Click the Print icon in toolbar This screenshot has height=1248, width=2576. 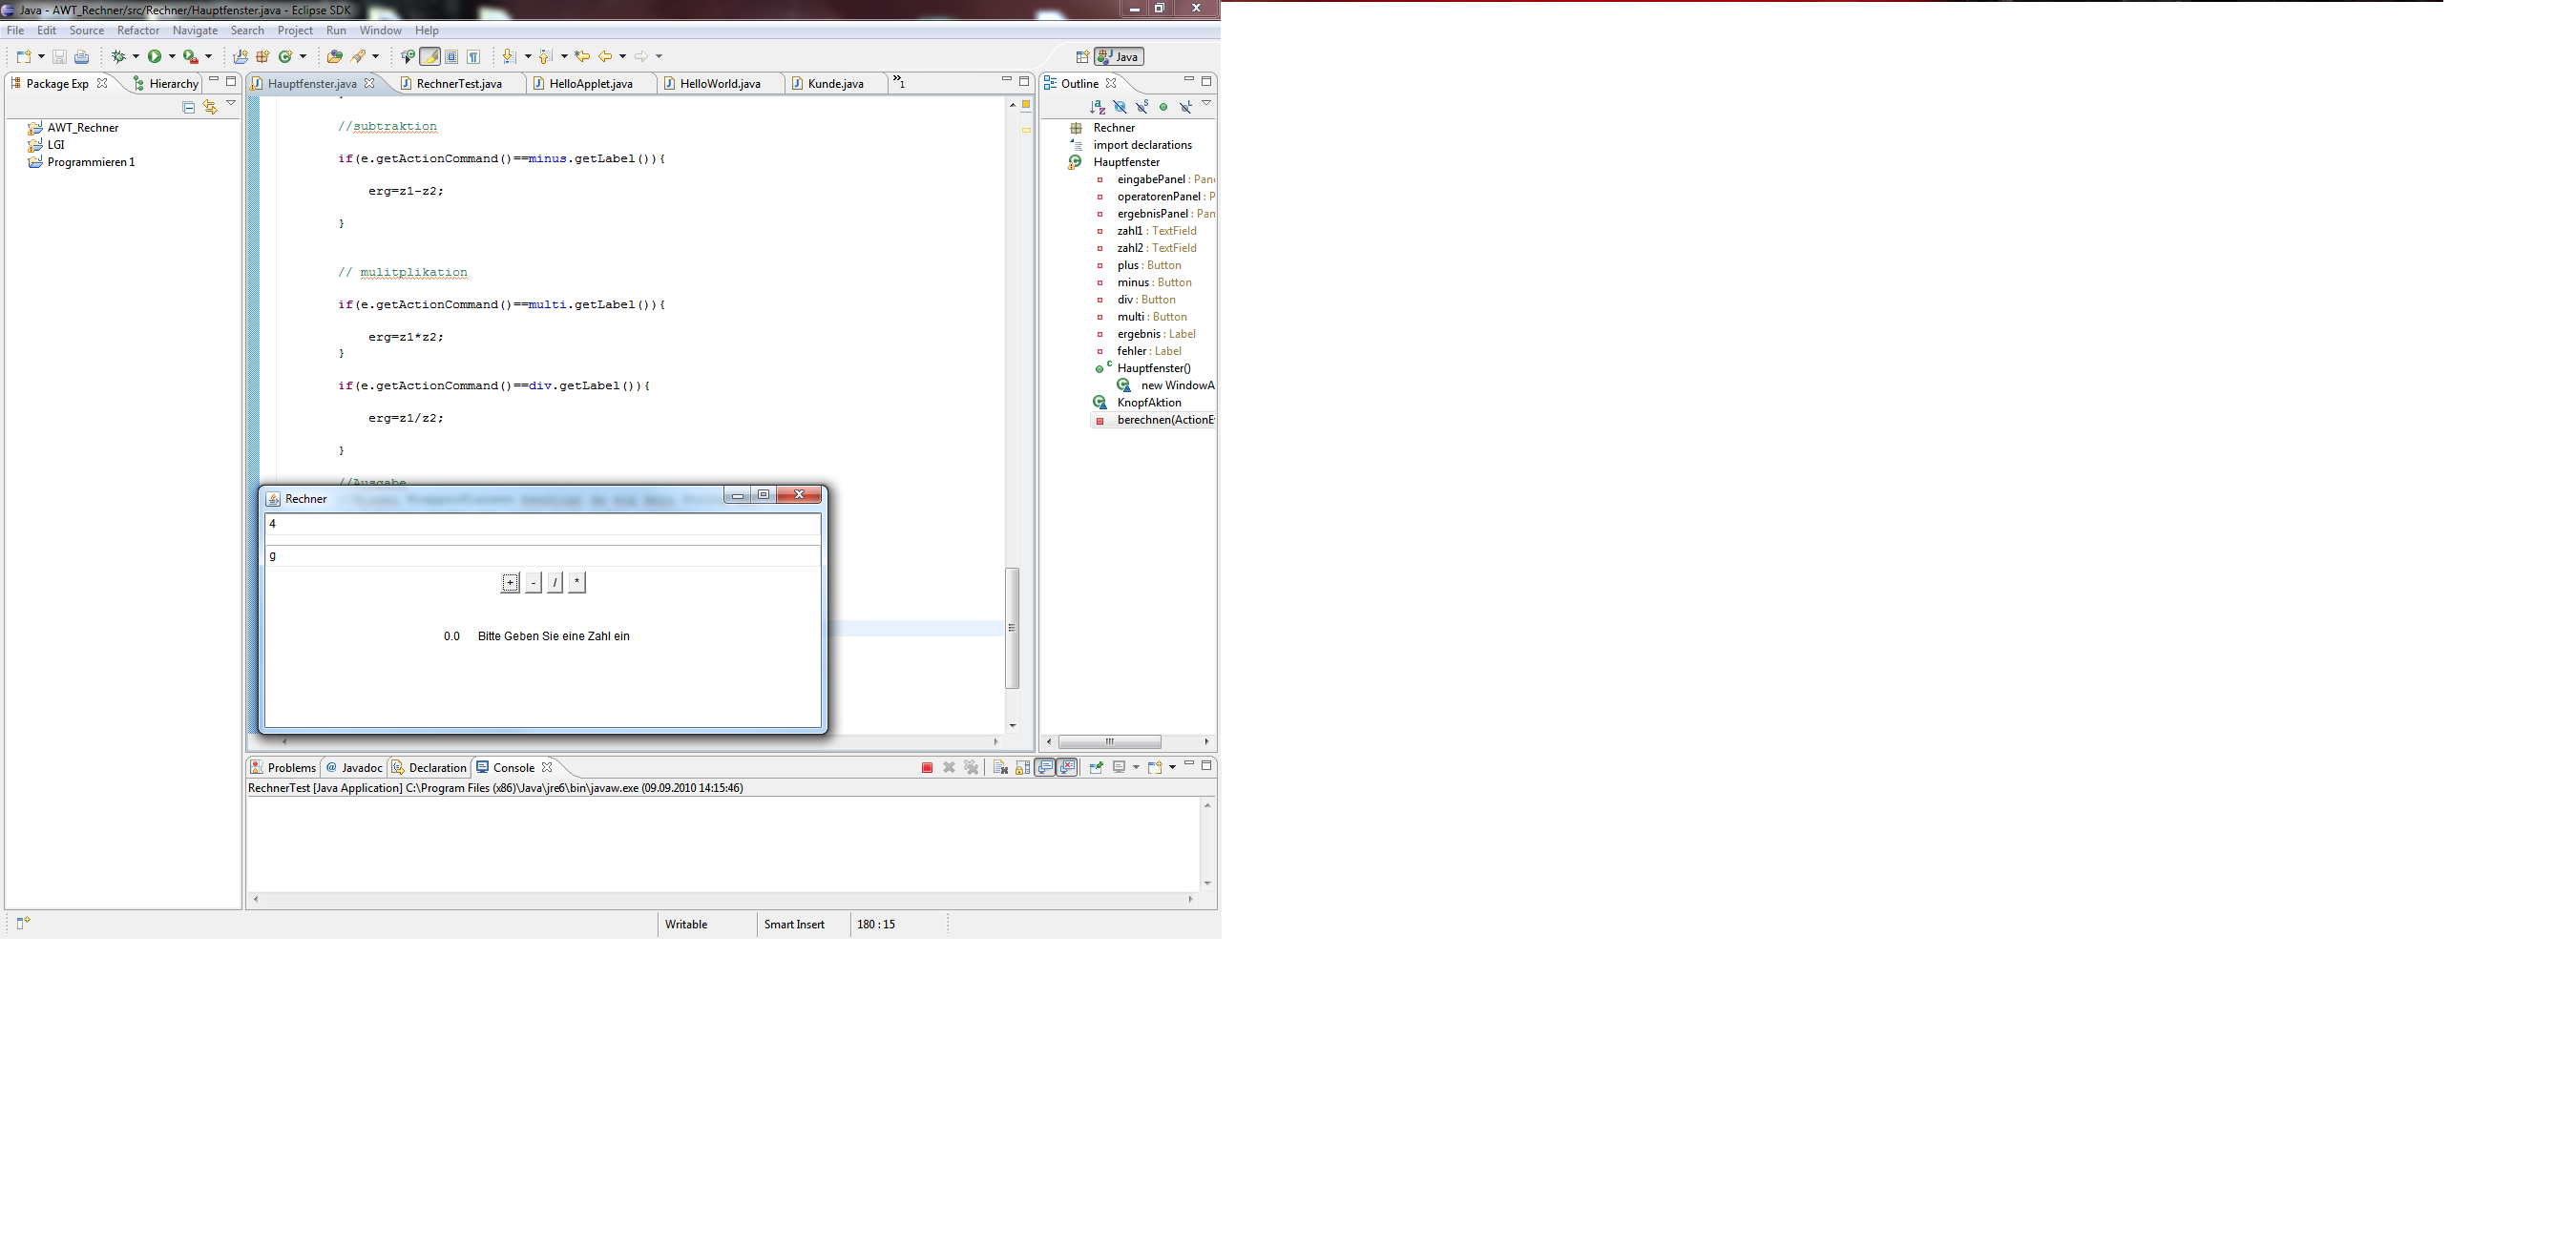pos(82,57)
